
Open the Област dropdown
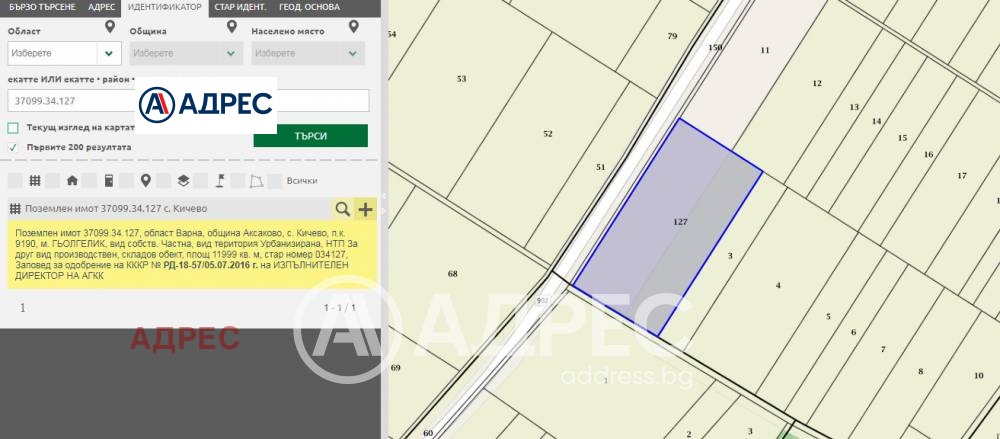pyautogui.click(x=64, y=53)
